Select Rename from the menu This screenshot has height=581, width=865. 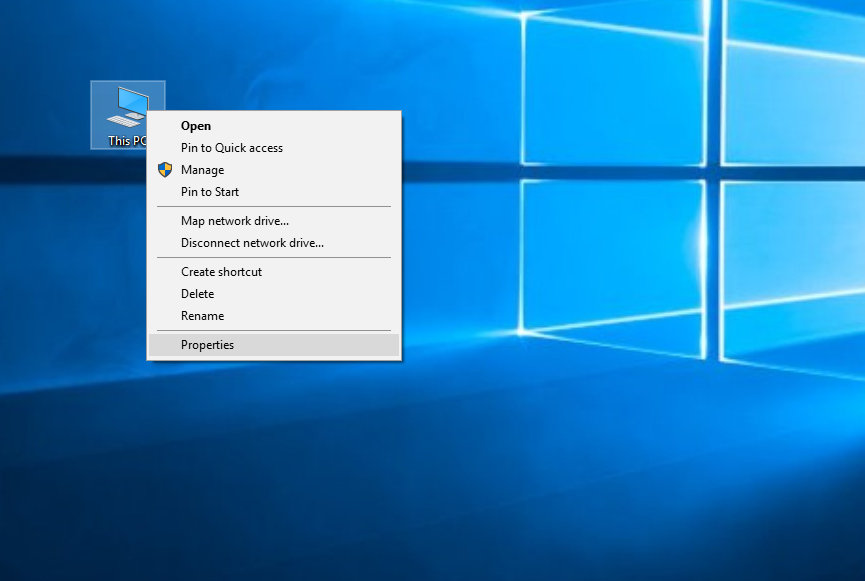click(274, 316)
